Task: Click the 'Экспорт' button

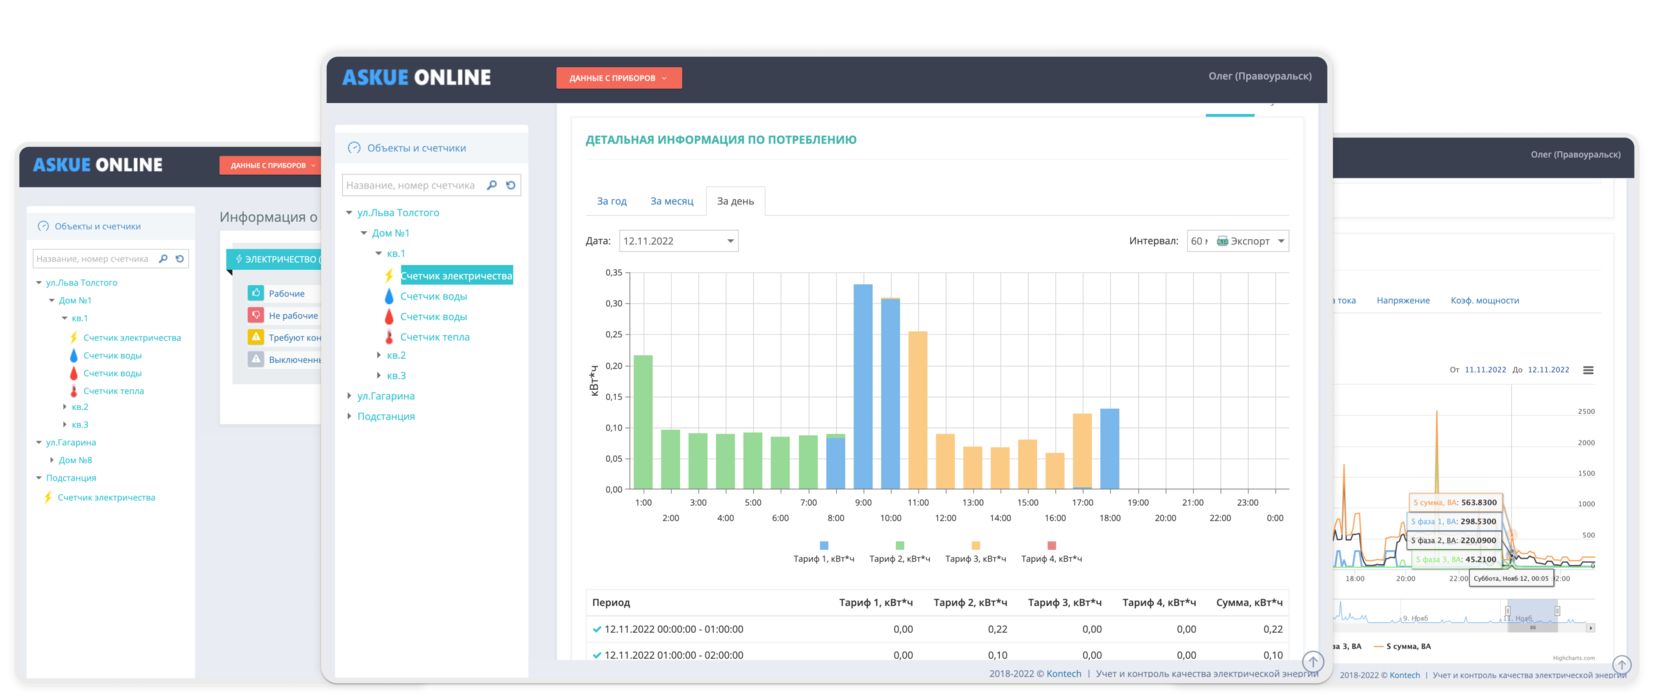Action: (x=1250, y=241)
